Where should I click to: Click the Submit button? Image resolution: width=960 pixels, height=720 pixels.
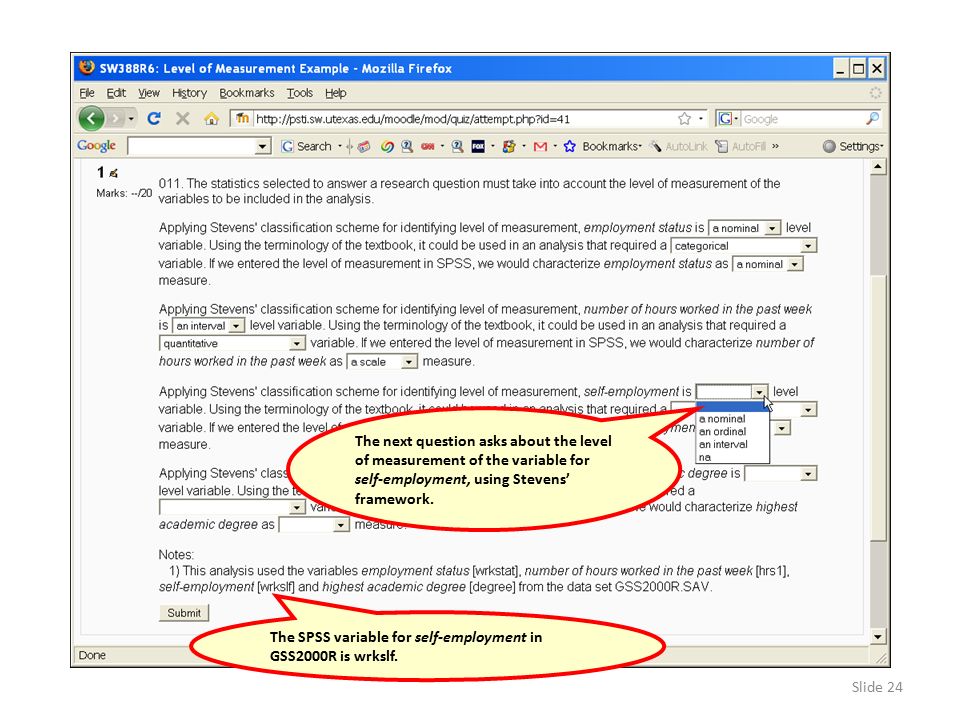184,613
